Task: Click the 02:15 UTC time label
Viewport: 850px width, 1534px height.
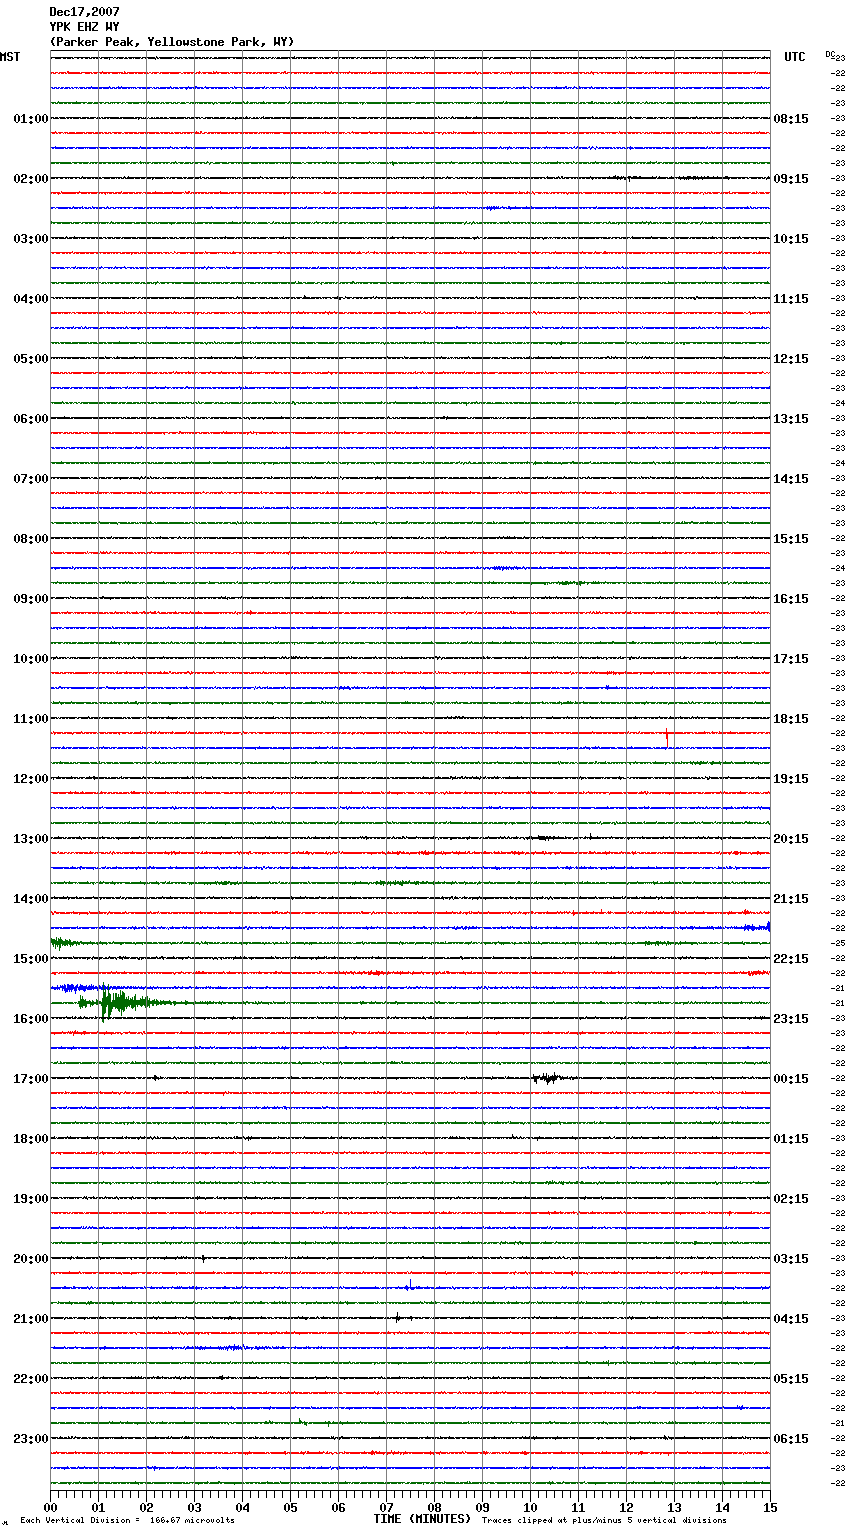Action: tap(791, 1199)
